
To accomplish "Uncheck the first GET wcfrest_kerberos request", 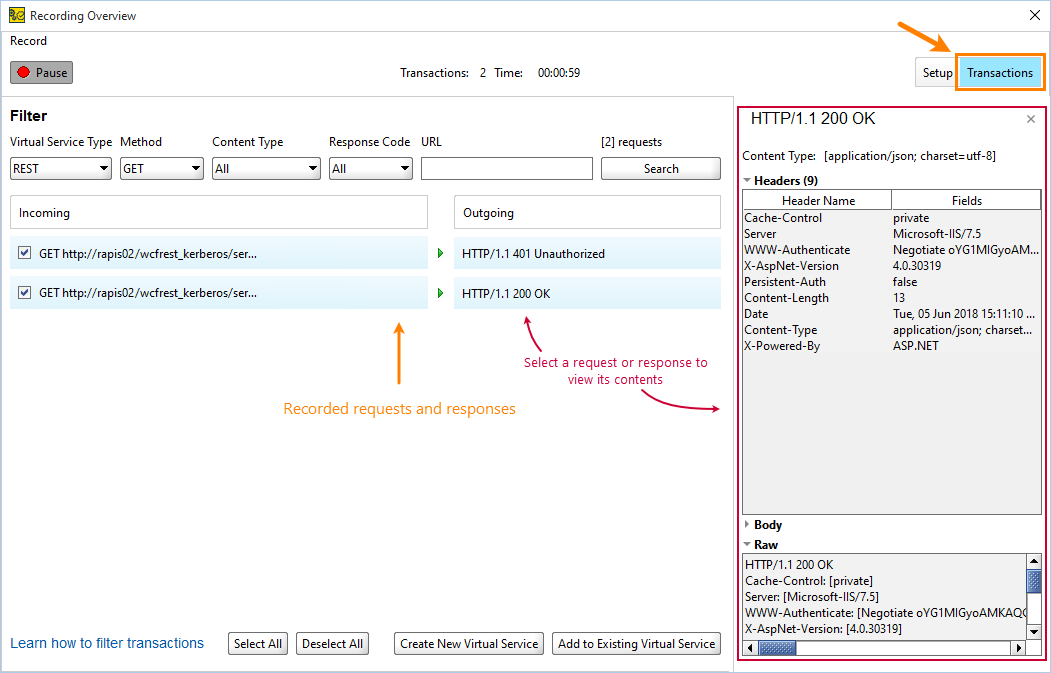I will [23, 253].
